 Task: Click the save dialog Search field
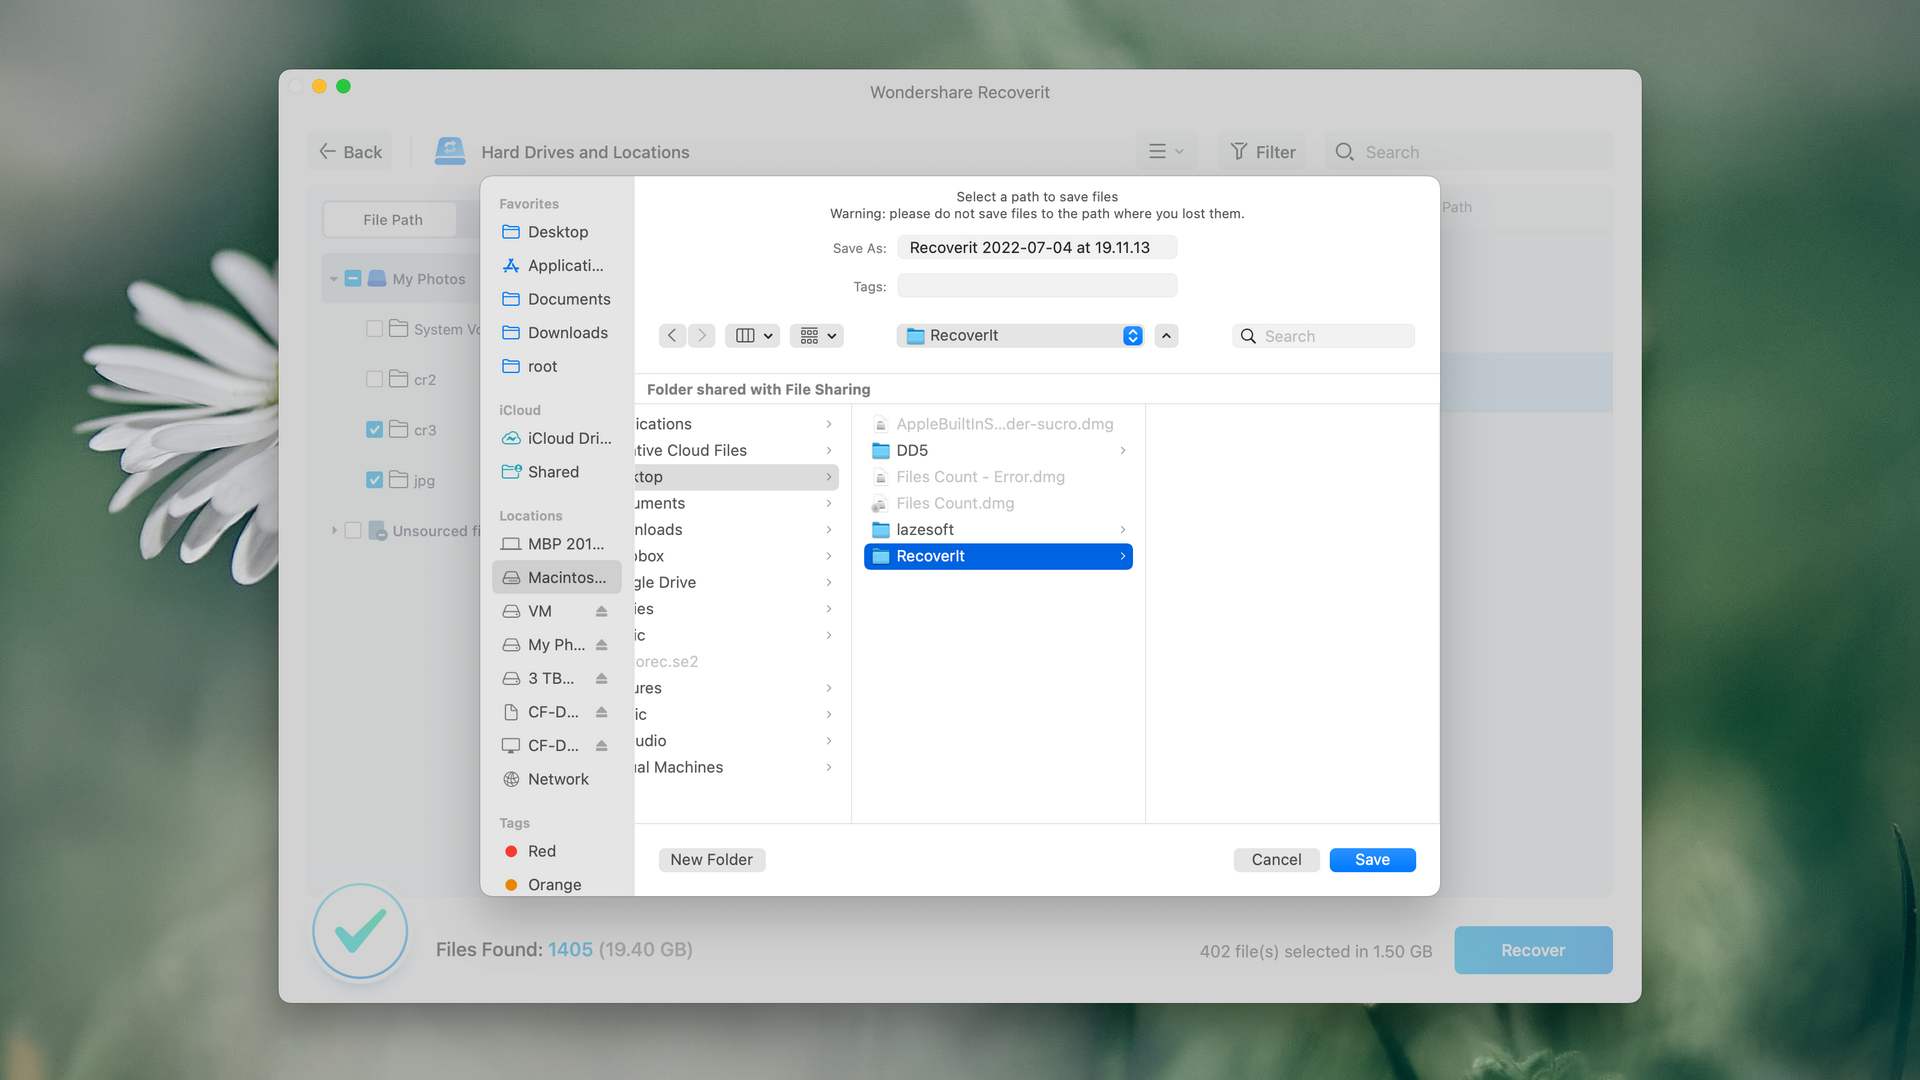pos(1323,335)
